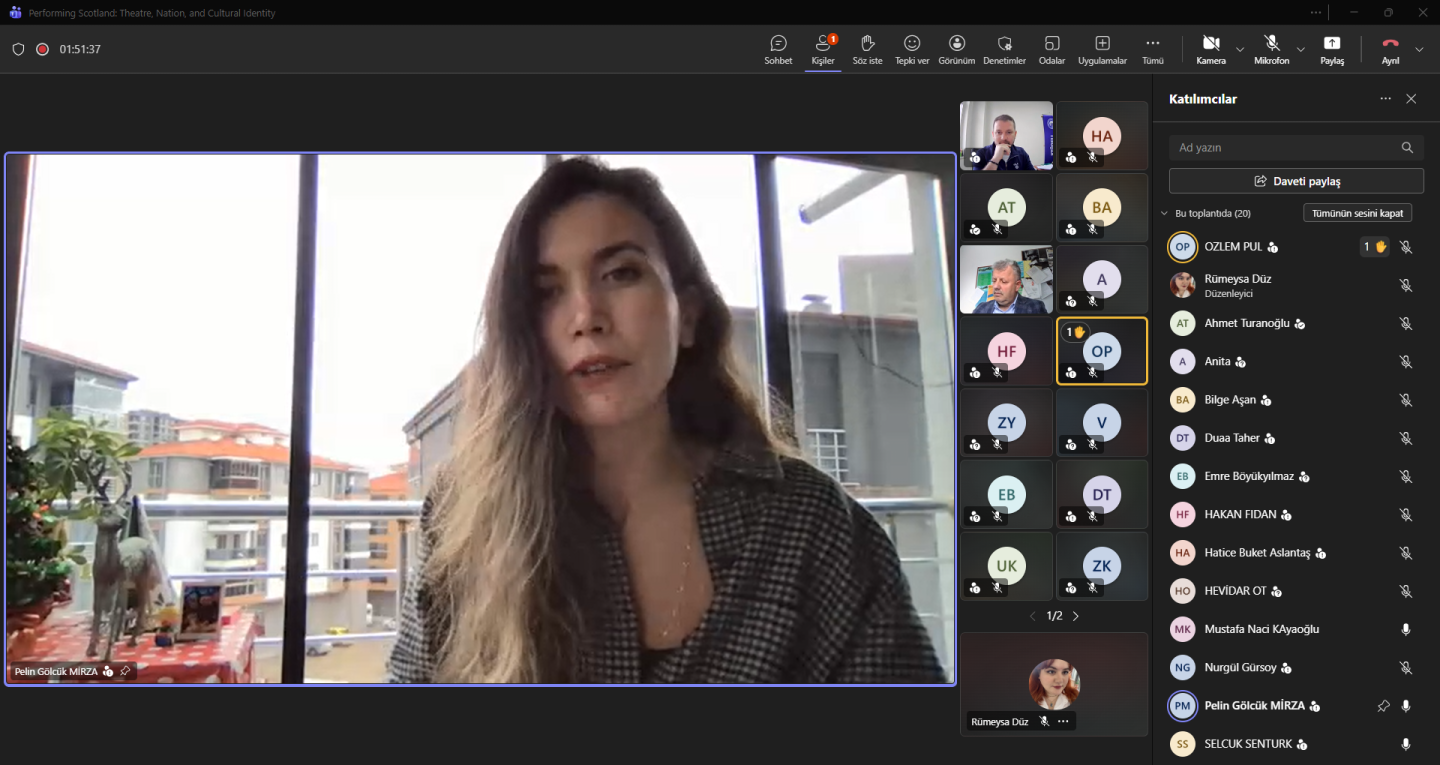Toggle the Mikrofon mute state
1440x765 pixels.
pyautogui.click(x=1271, y=49)
